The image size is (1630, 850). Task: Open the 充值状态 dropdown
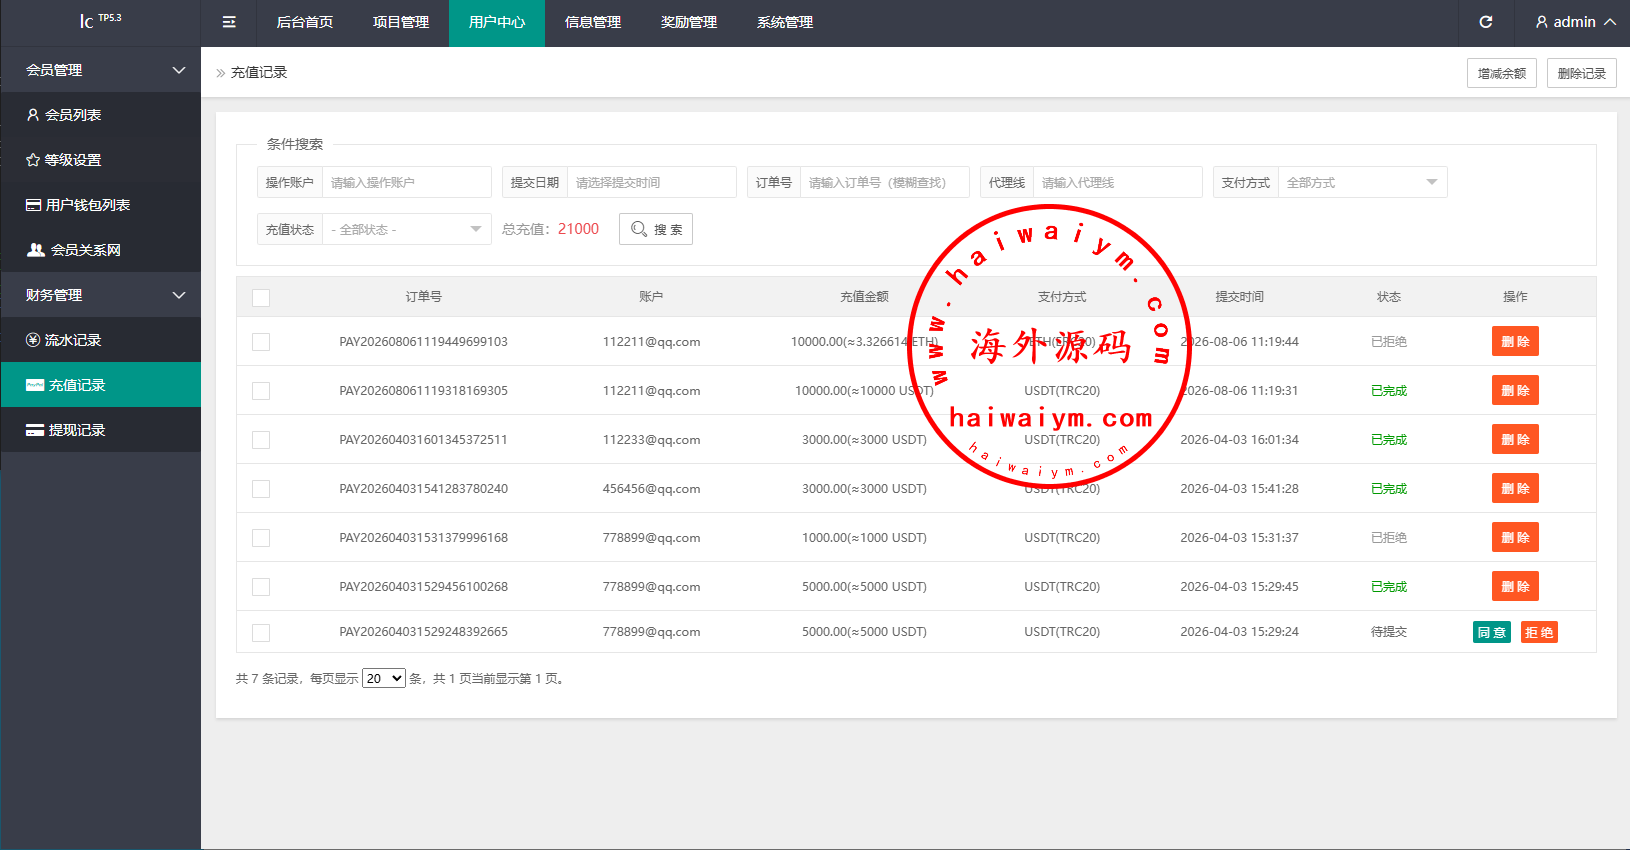pos(406,229)
